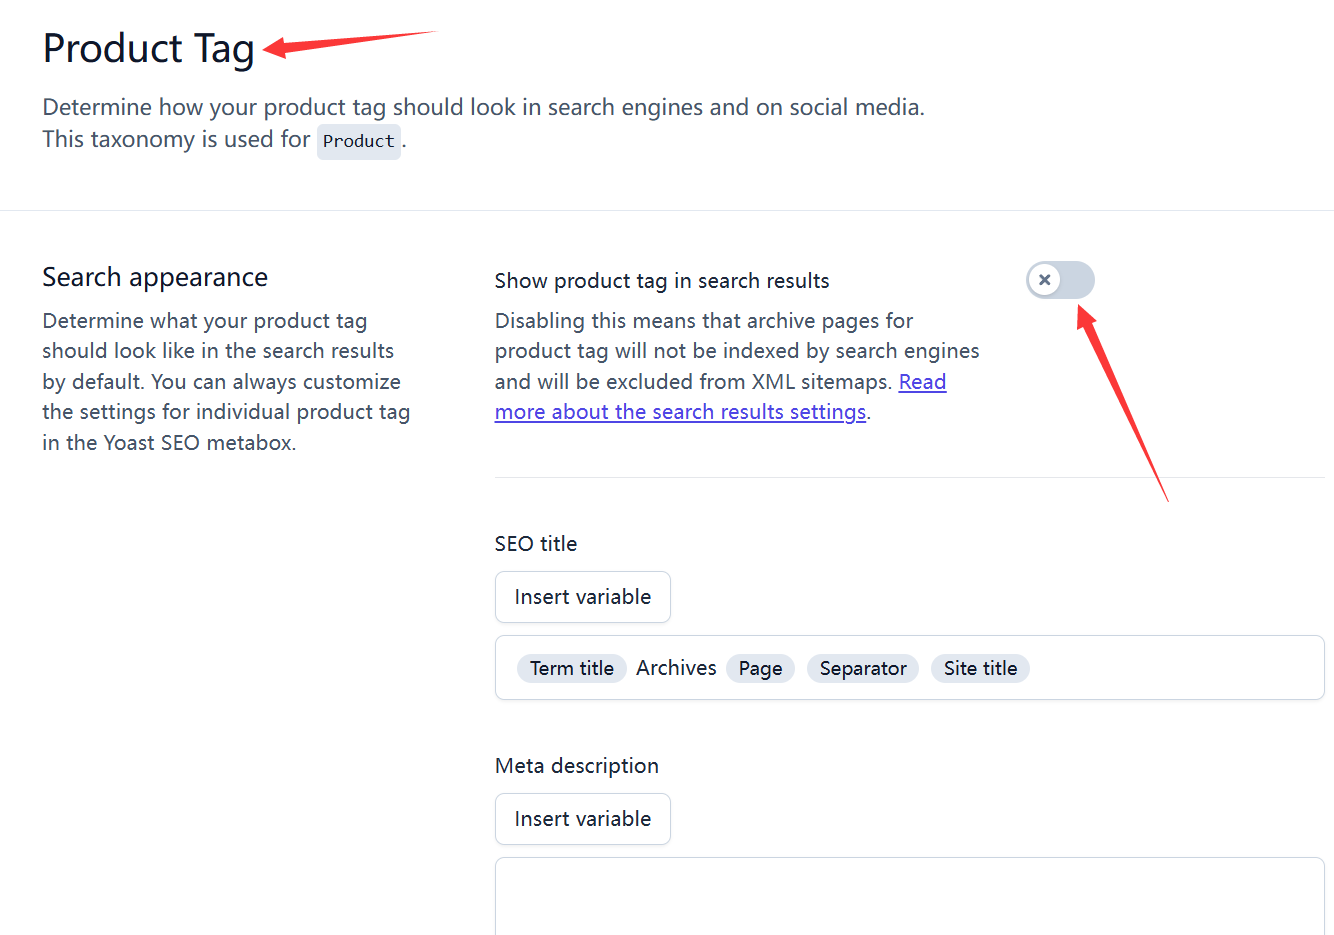
Task: Click Insert variable button under SEO title
Action: (x=582, y=597)
